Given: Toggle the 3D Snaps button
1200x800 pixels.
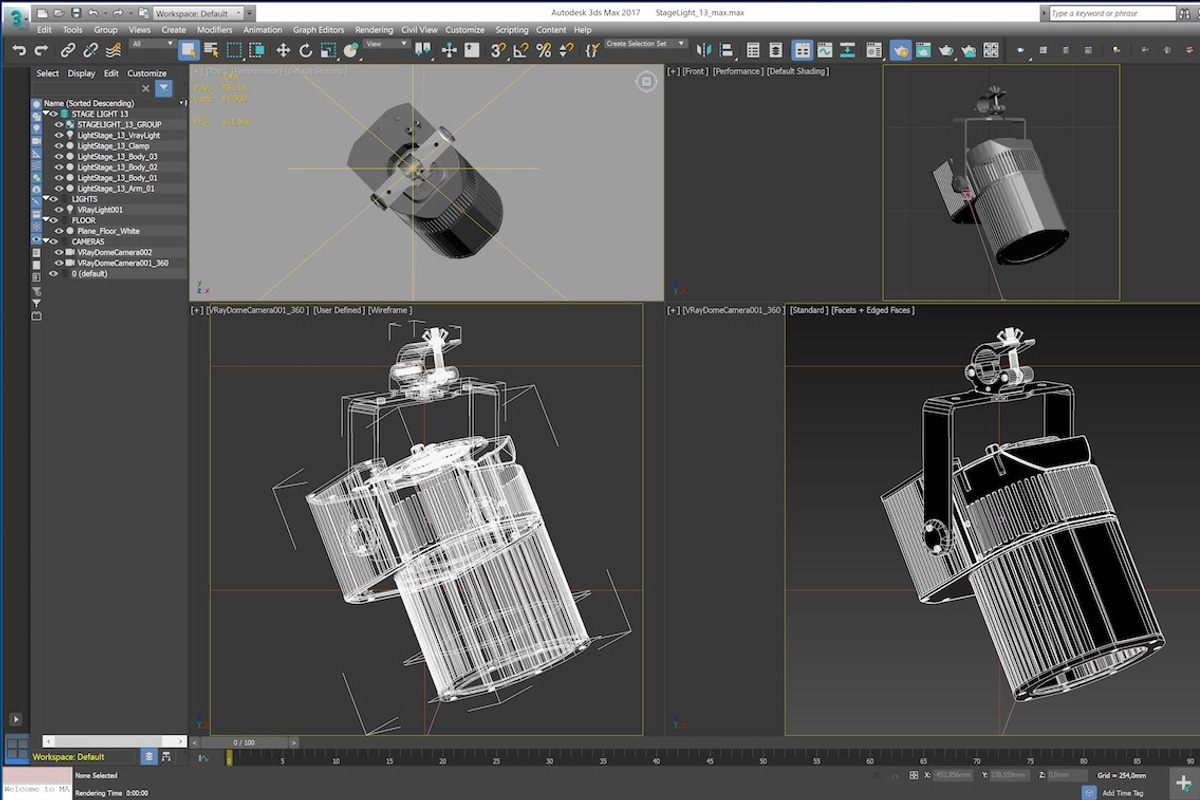Looking at the screenshot, I should click(498, 50).
